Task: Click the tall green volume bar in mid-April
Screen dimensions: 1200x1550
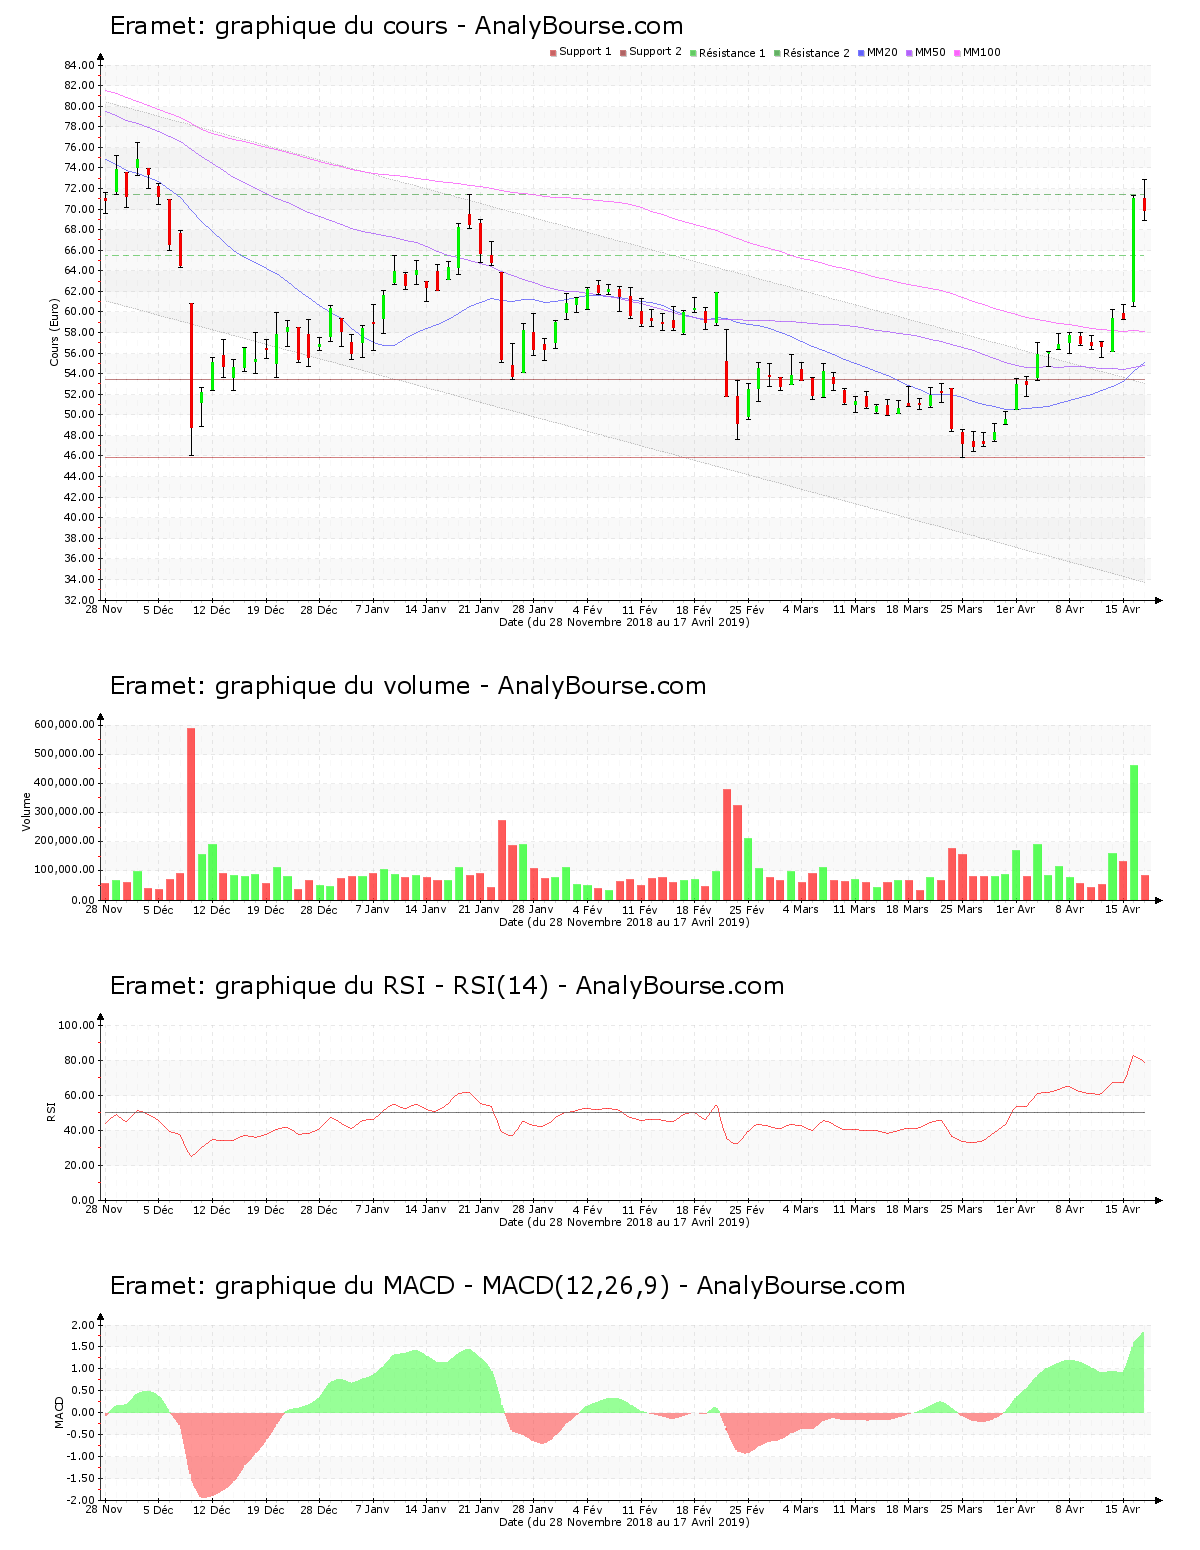Action: pos(1134,833)
